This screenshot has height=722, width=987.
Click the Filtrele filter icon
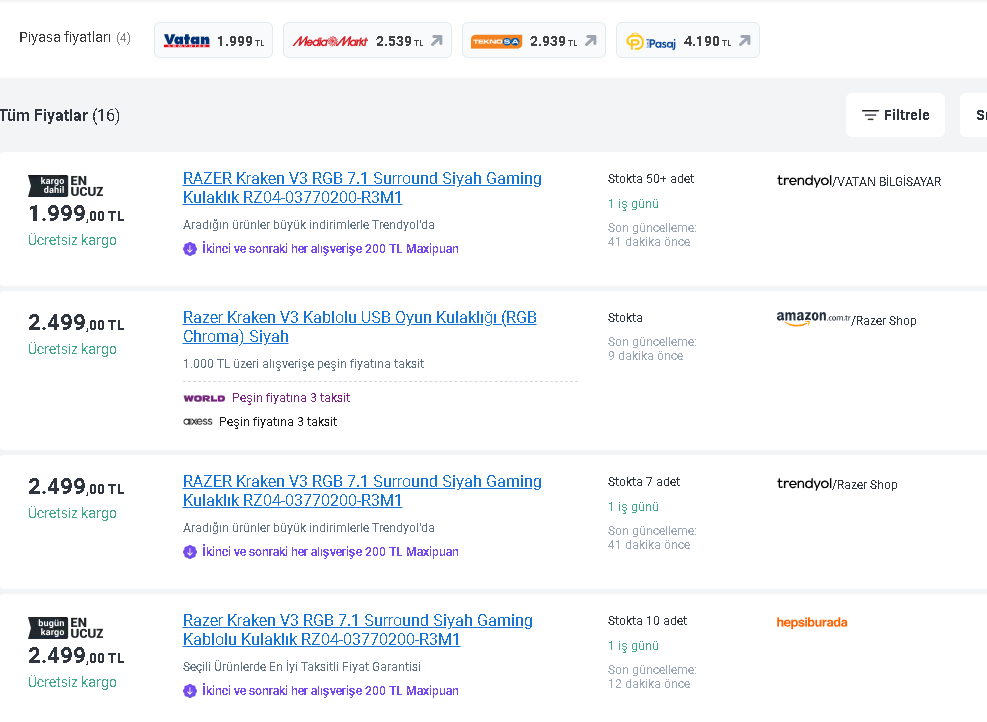(870, 116)
